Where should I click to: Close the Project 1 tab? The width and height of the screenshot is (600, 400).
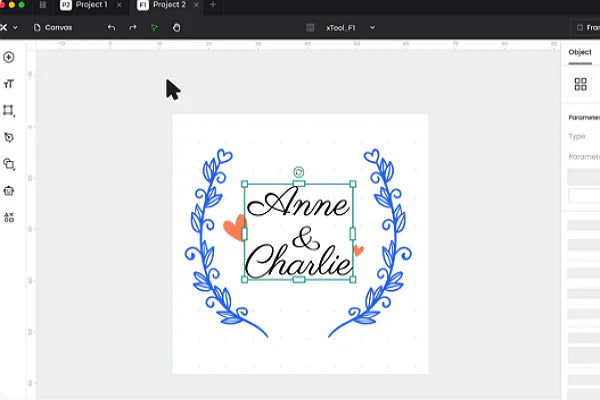coord(119,5)
